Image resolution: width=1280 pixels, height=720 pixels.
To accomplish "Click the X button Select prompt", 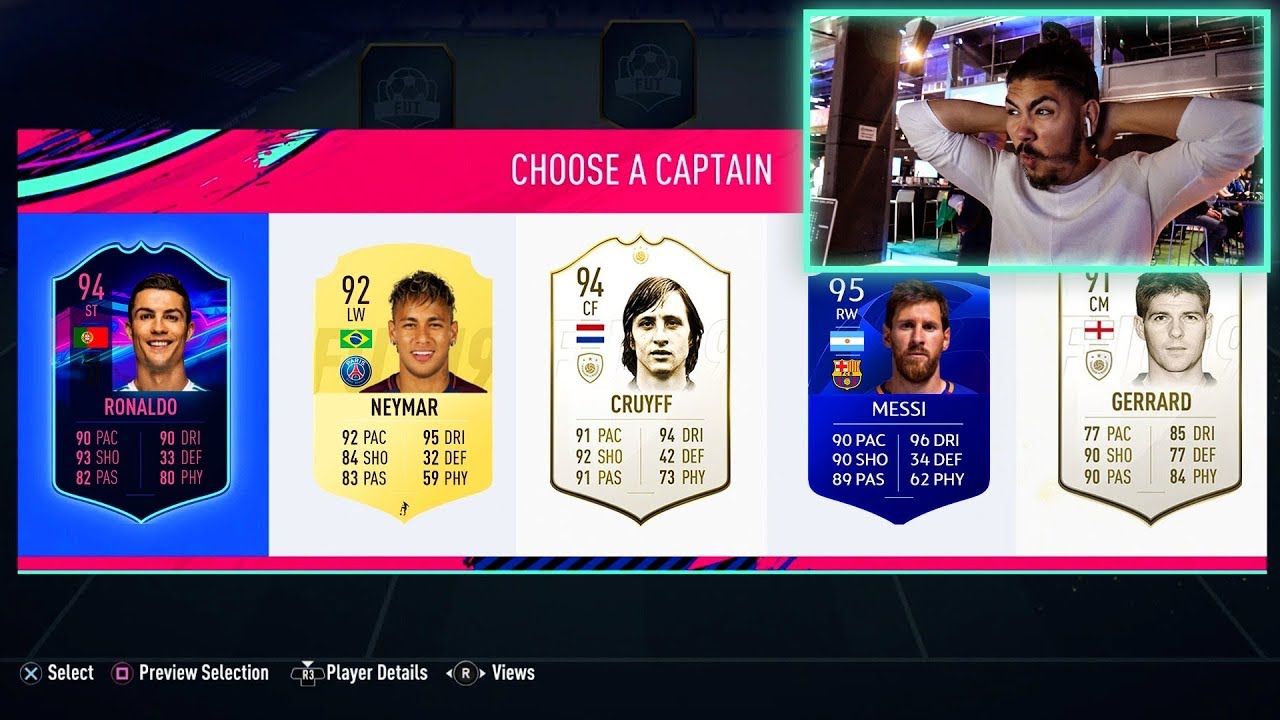I will point(31,673).
